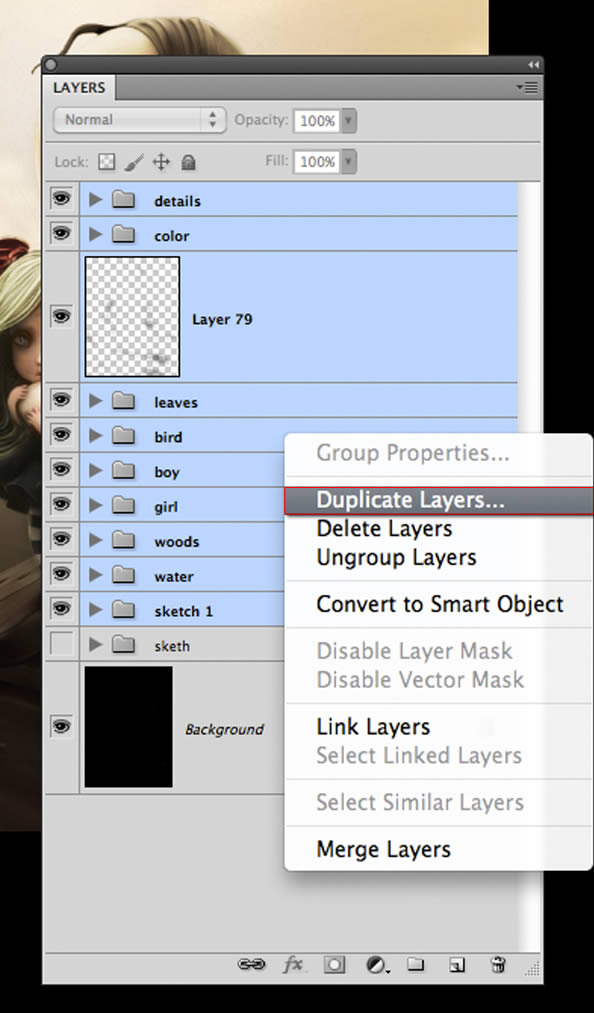Expand the leaves group

click(96, 401)
